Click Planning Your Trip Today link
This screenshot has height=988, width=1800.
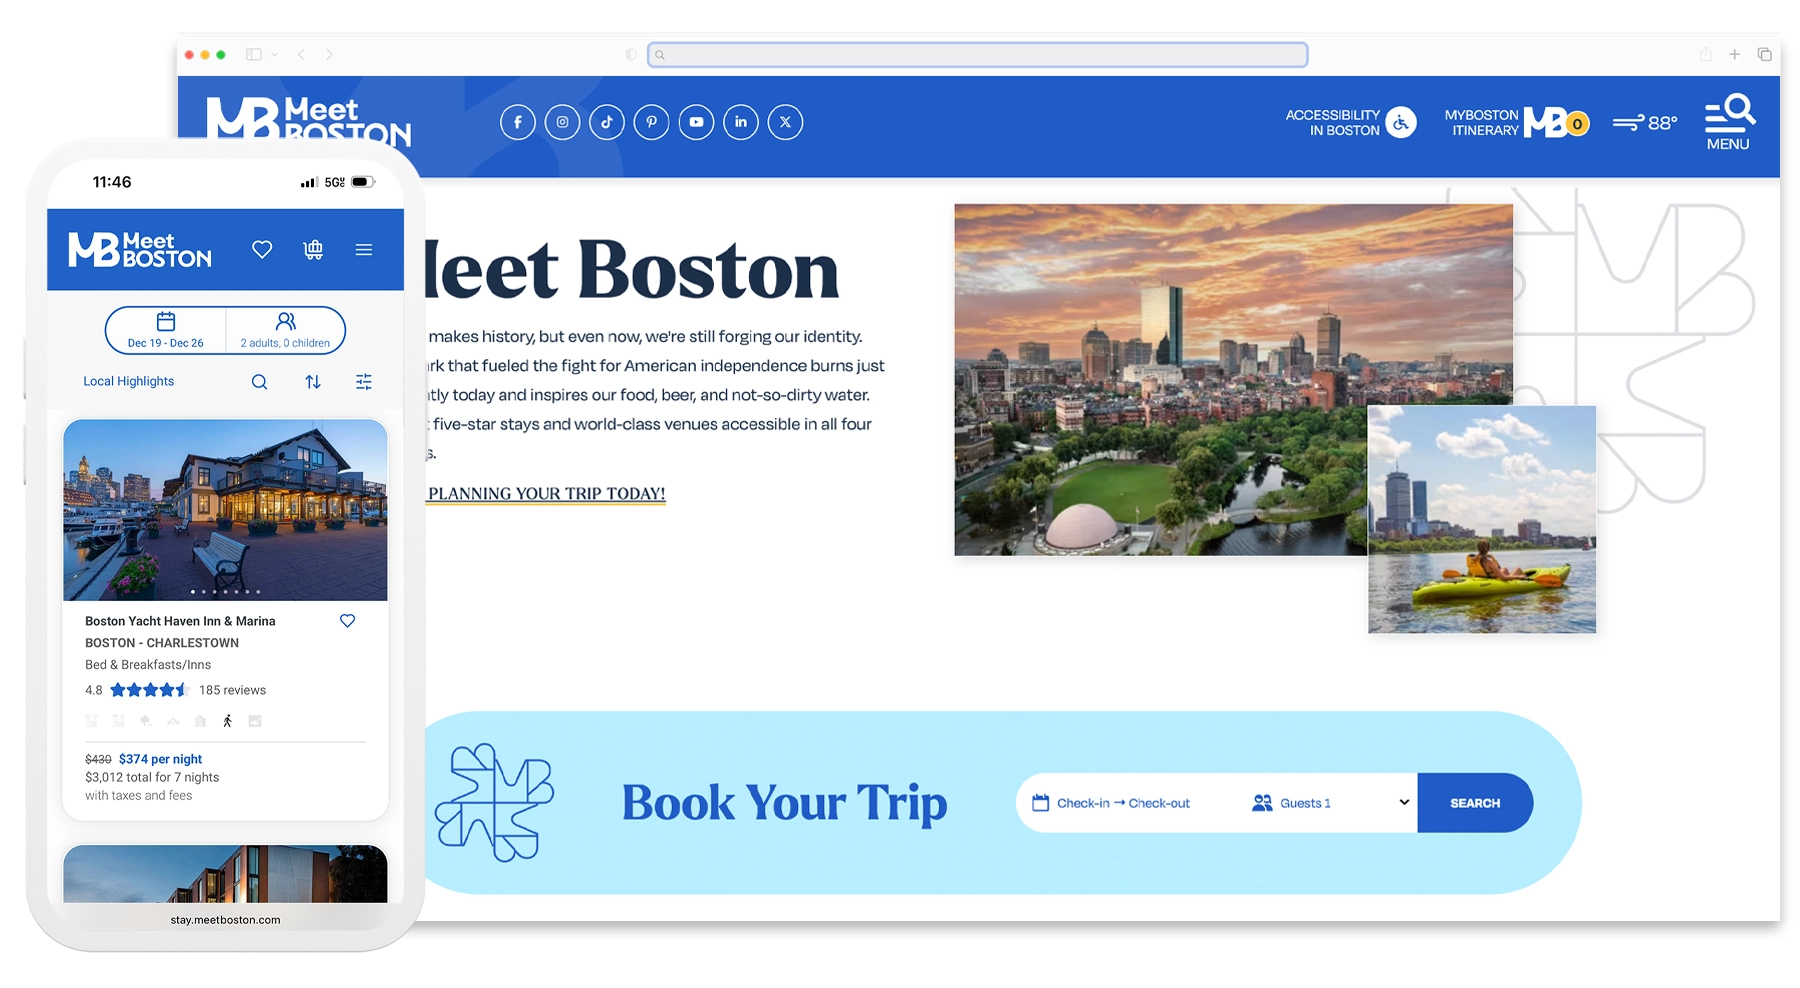(x=546, y=494)
